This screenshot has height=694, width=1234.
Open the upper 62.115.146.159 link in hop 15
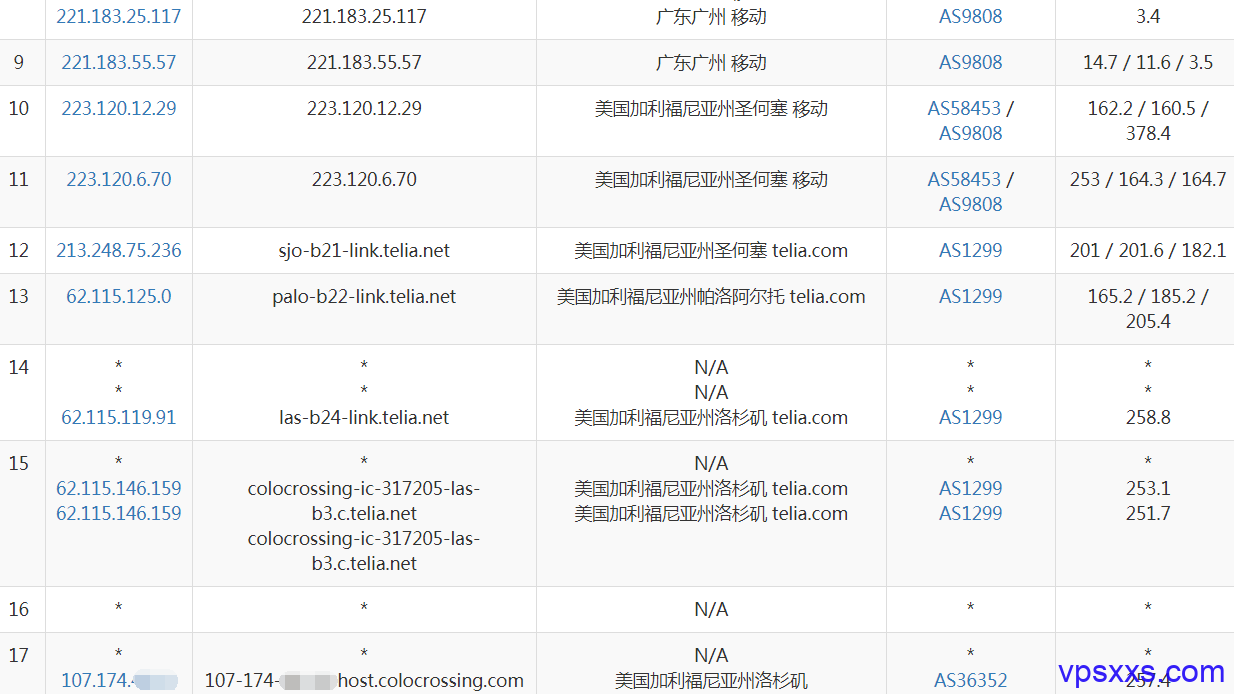click(118, 488)
